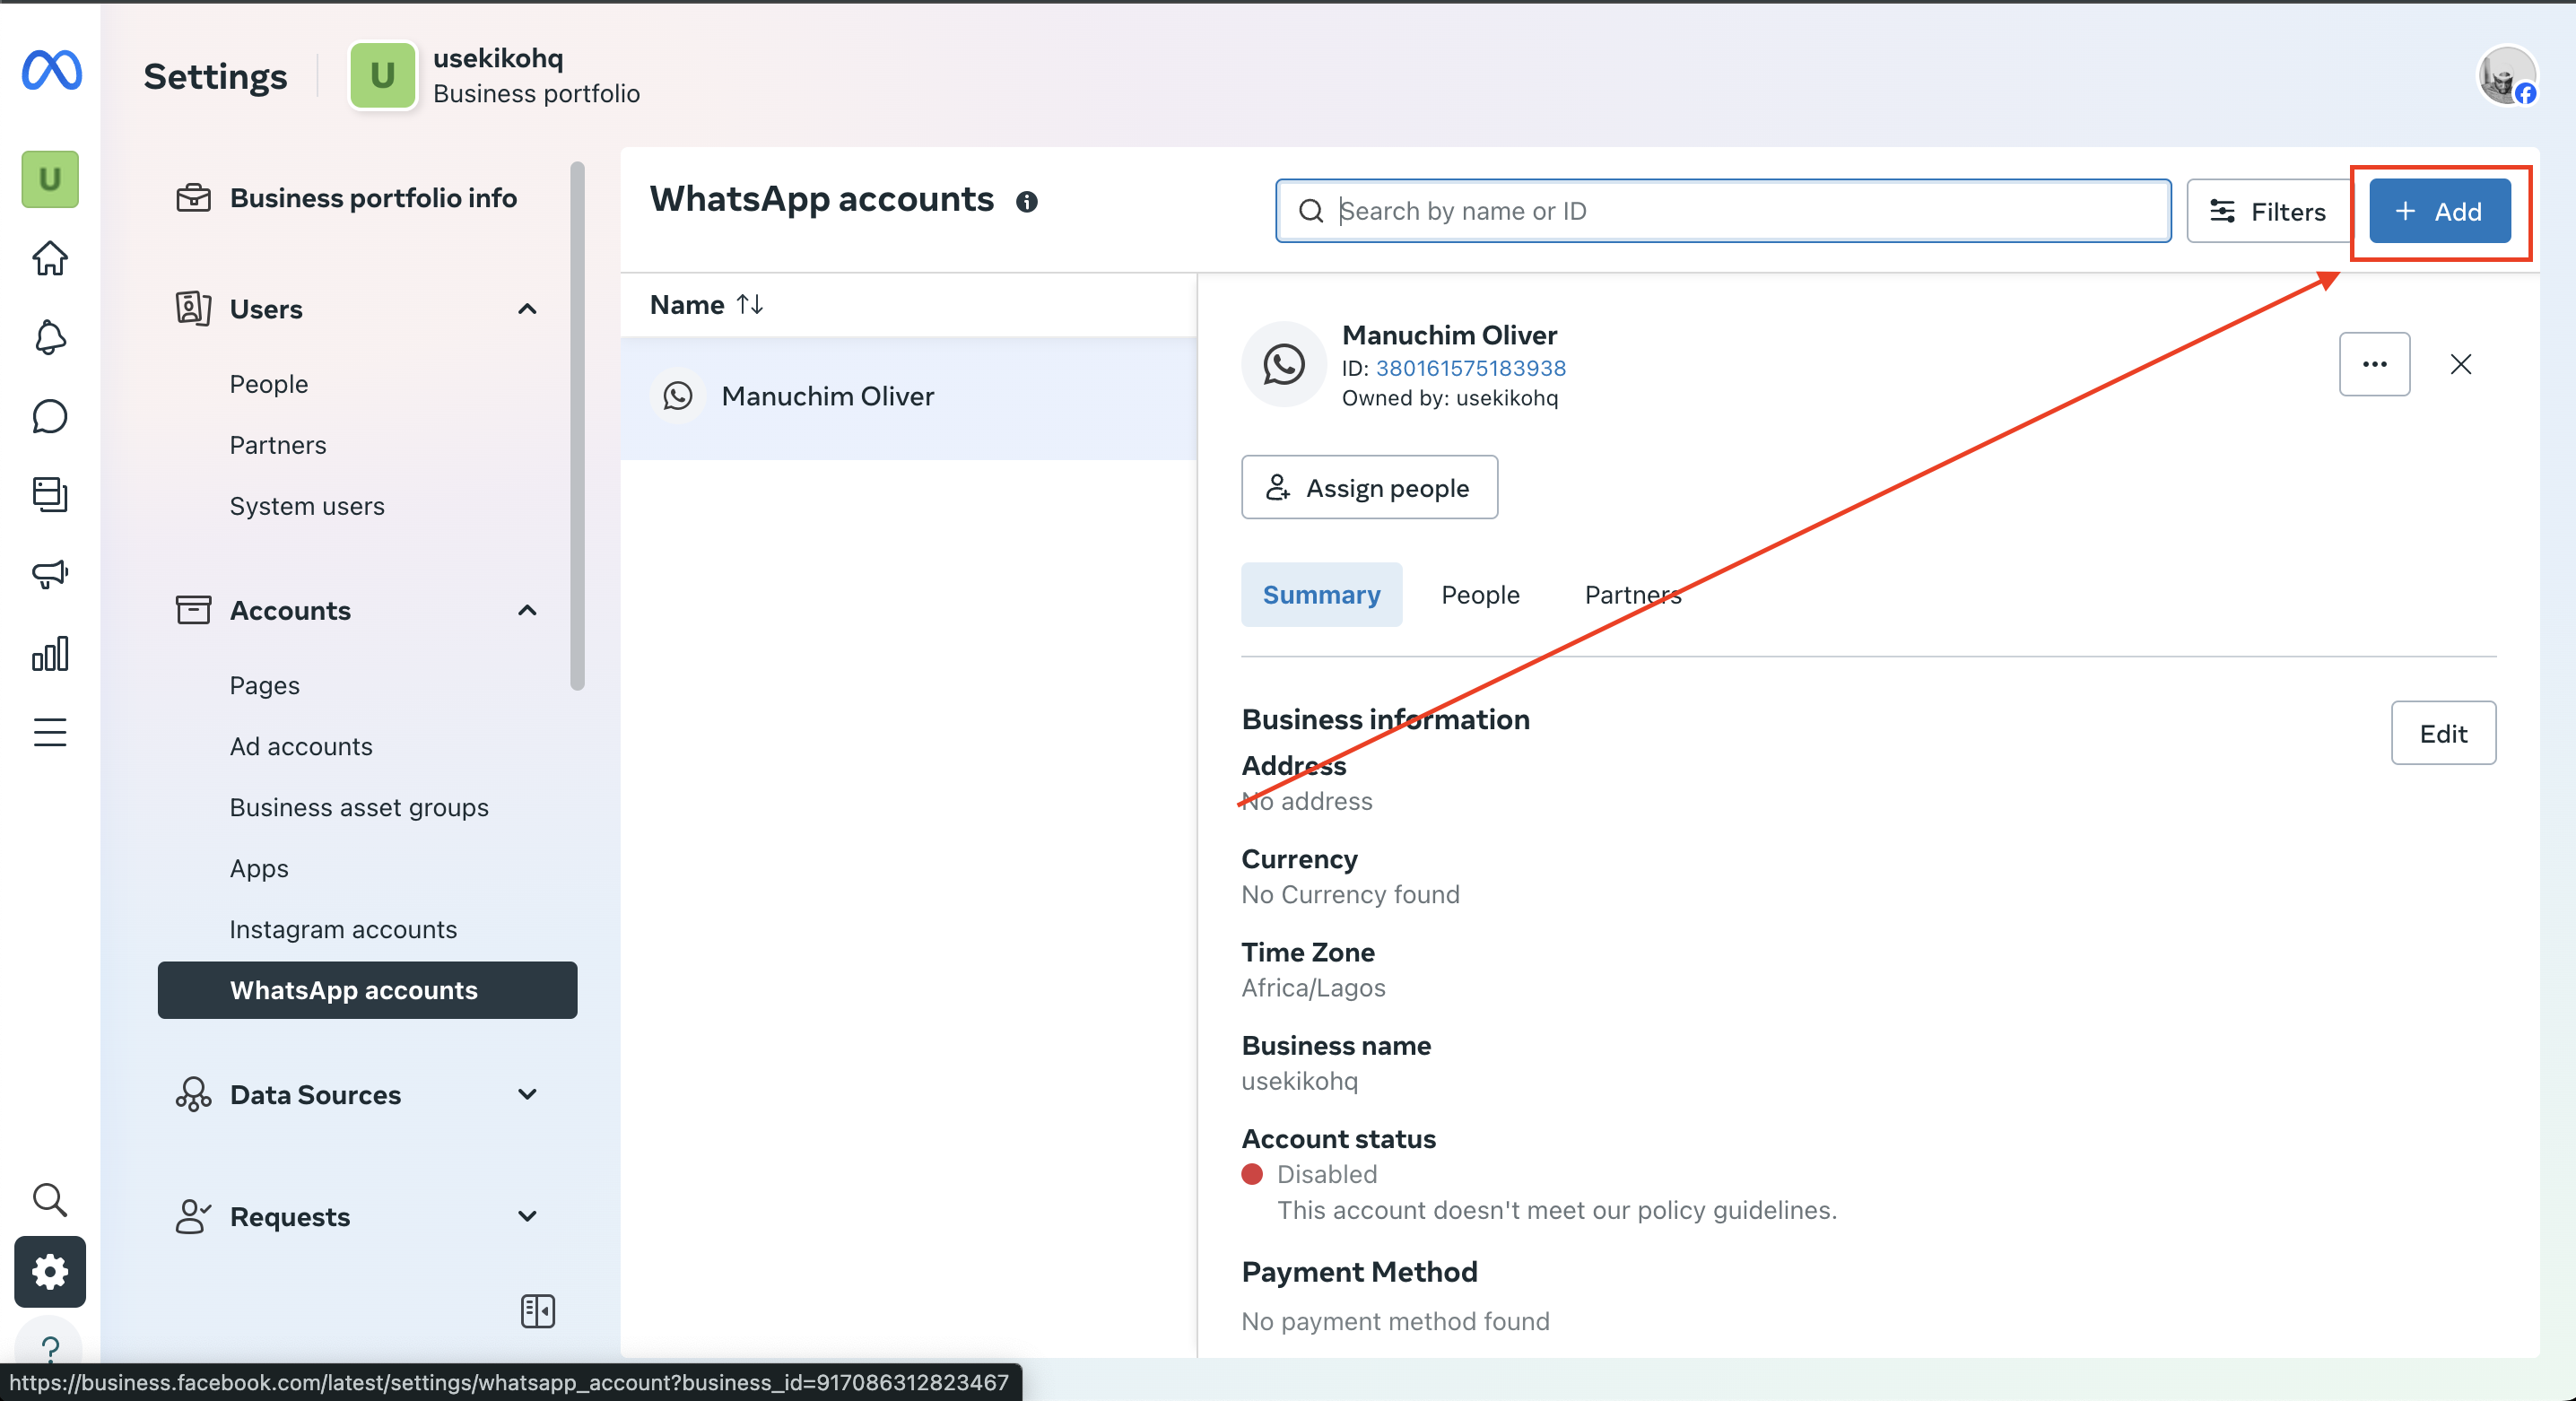Open the Ads megaphone icon
2576x1401 pixels.
pos(49,574)
